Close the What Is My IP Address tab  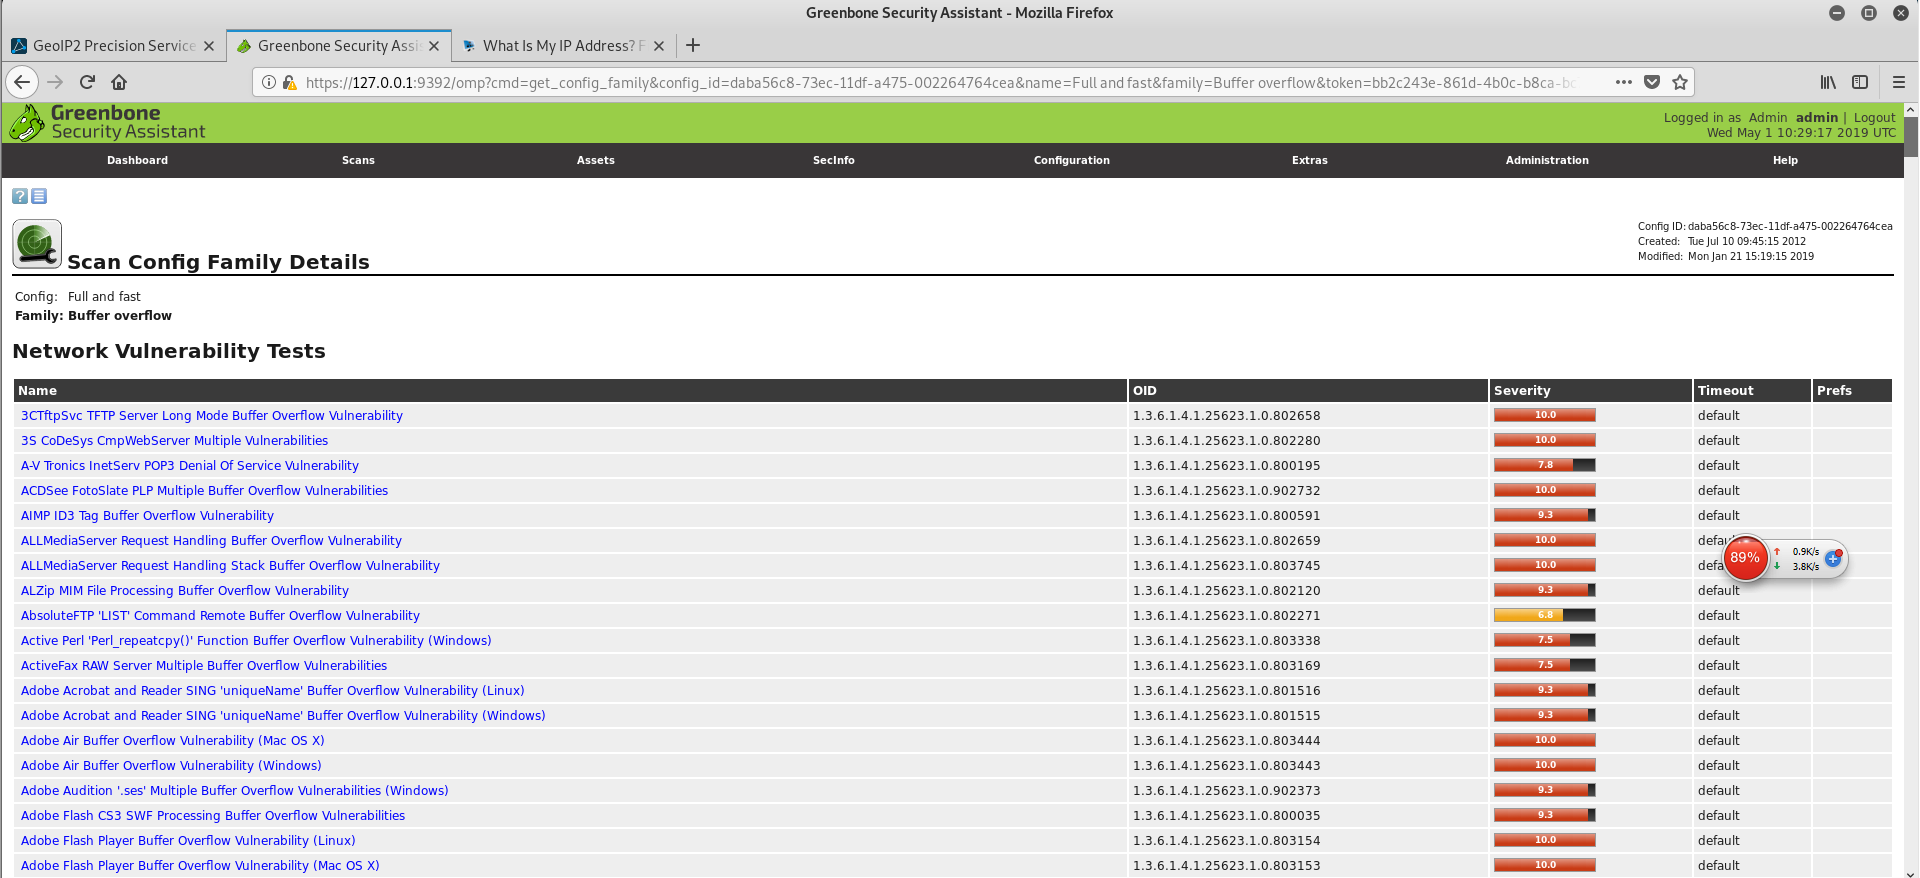coord(659,46)
